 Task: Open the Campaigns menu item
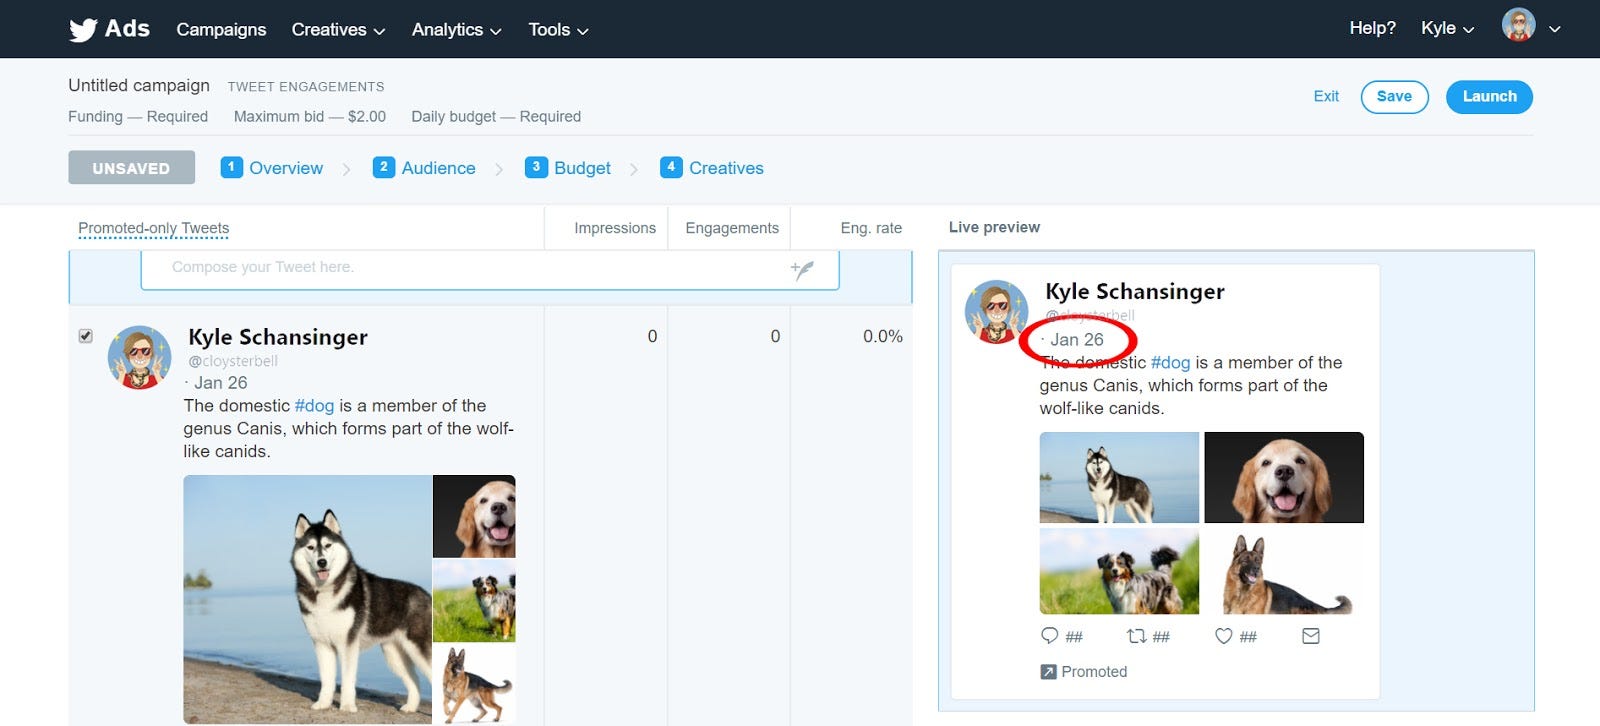pyautogui.click(x=221, y=30)
